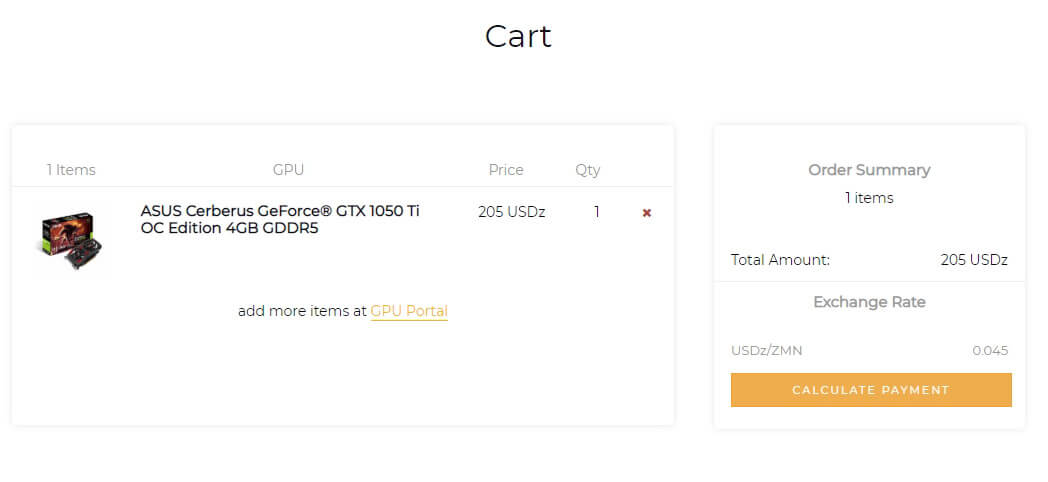Screen dimensions: 1048x482
Task: Click the 1 Items column header
Action: coord(71,170)
